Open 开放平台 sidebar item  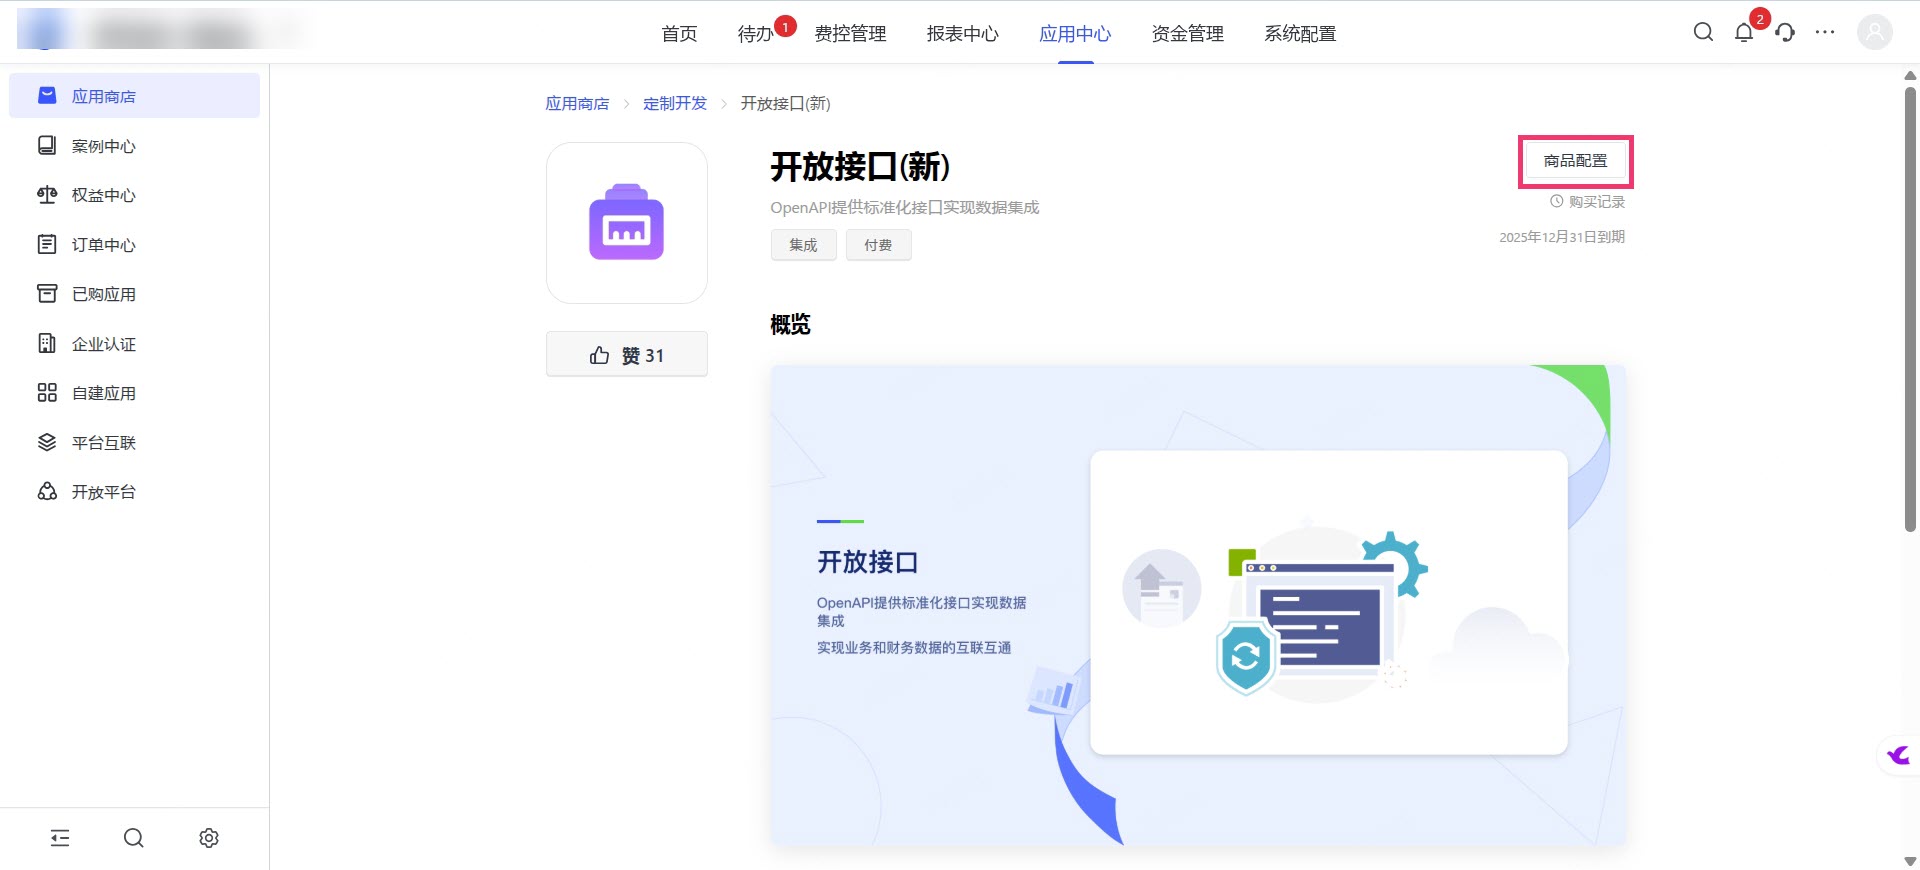pyautogui.click(x=103, y=492)
